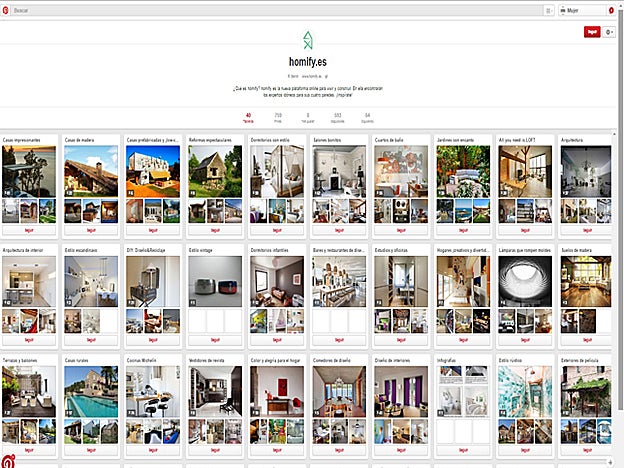The height and width of the screenshot is (468, 624).
Task: Switch to the 759 Pines tab
Action: point(278,118)
